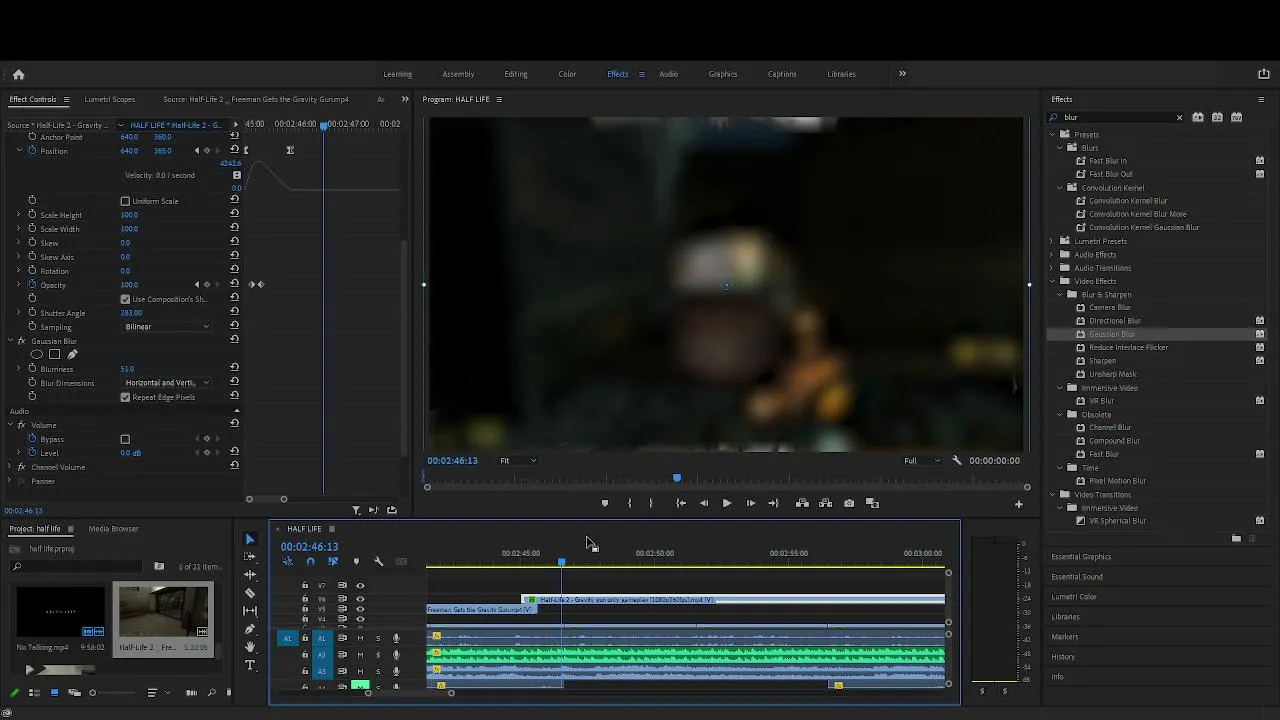This screenshot has width=1280, height=720.
Task: Toggle track lock on V7
Action: [x=305, y=586]
